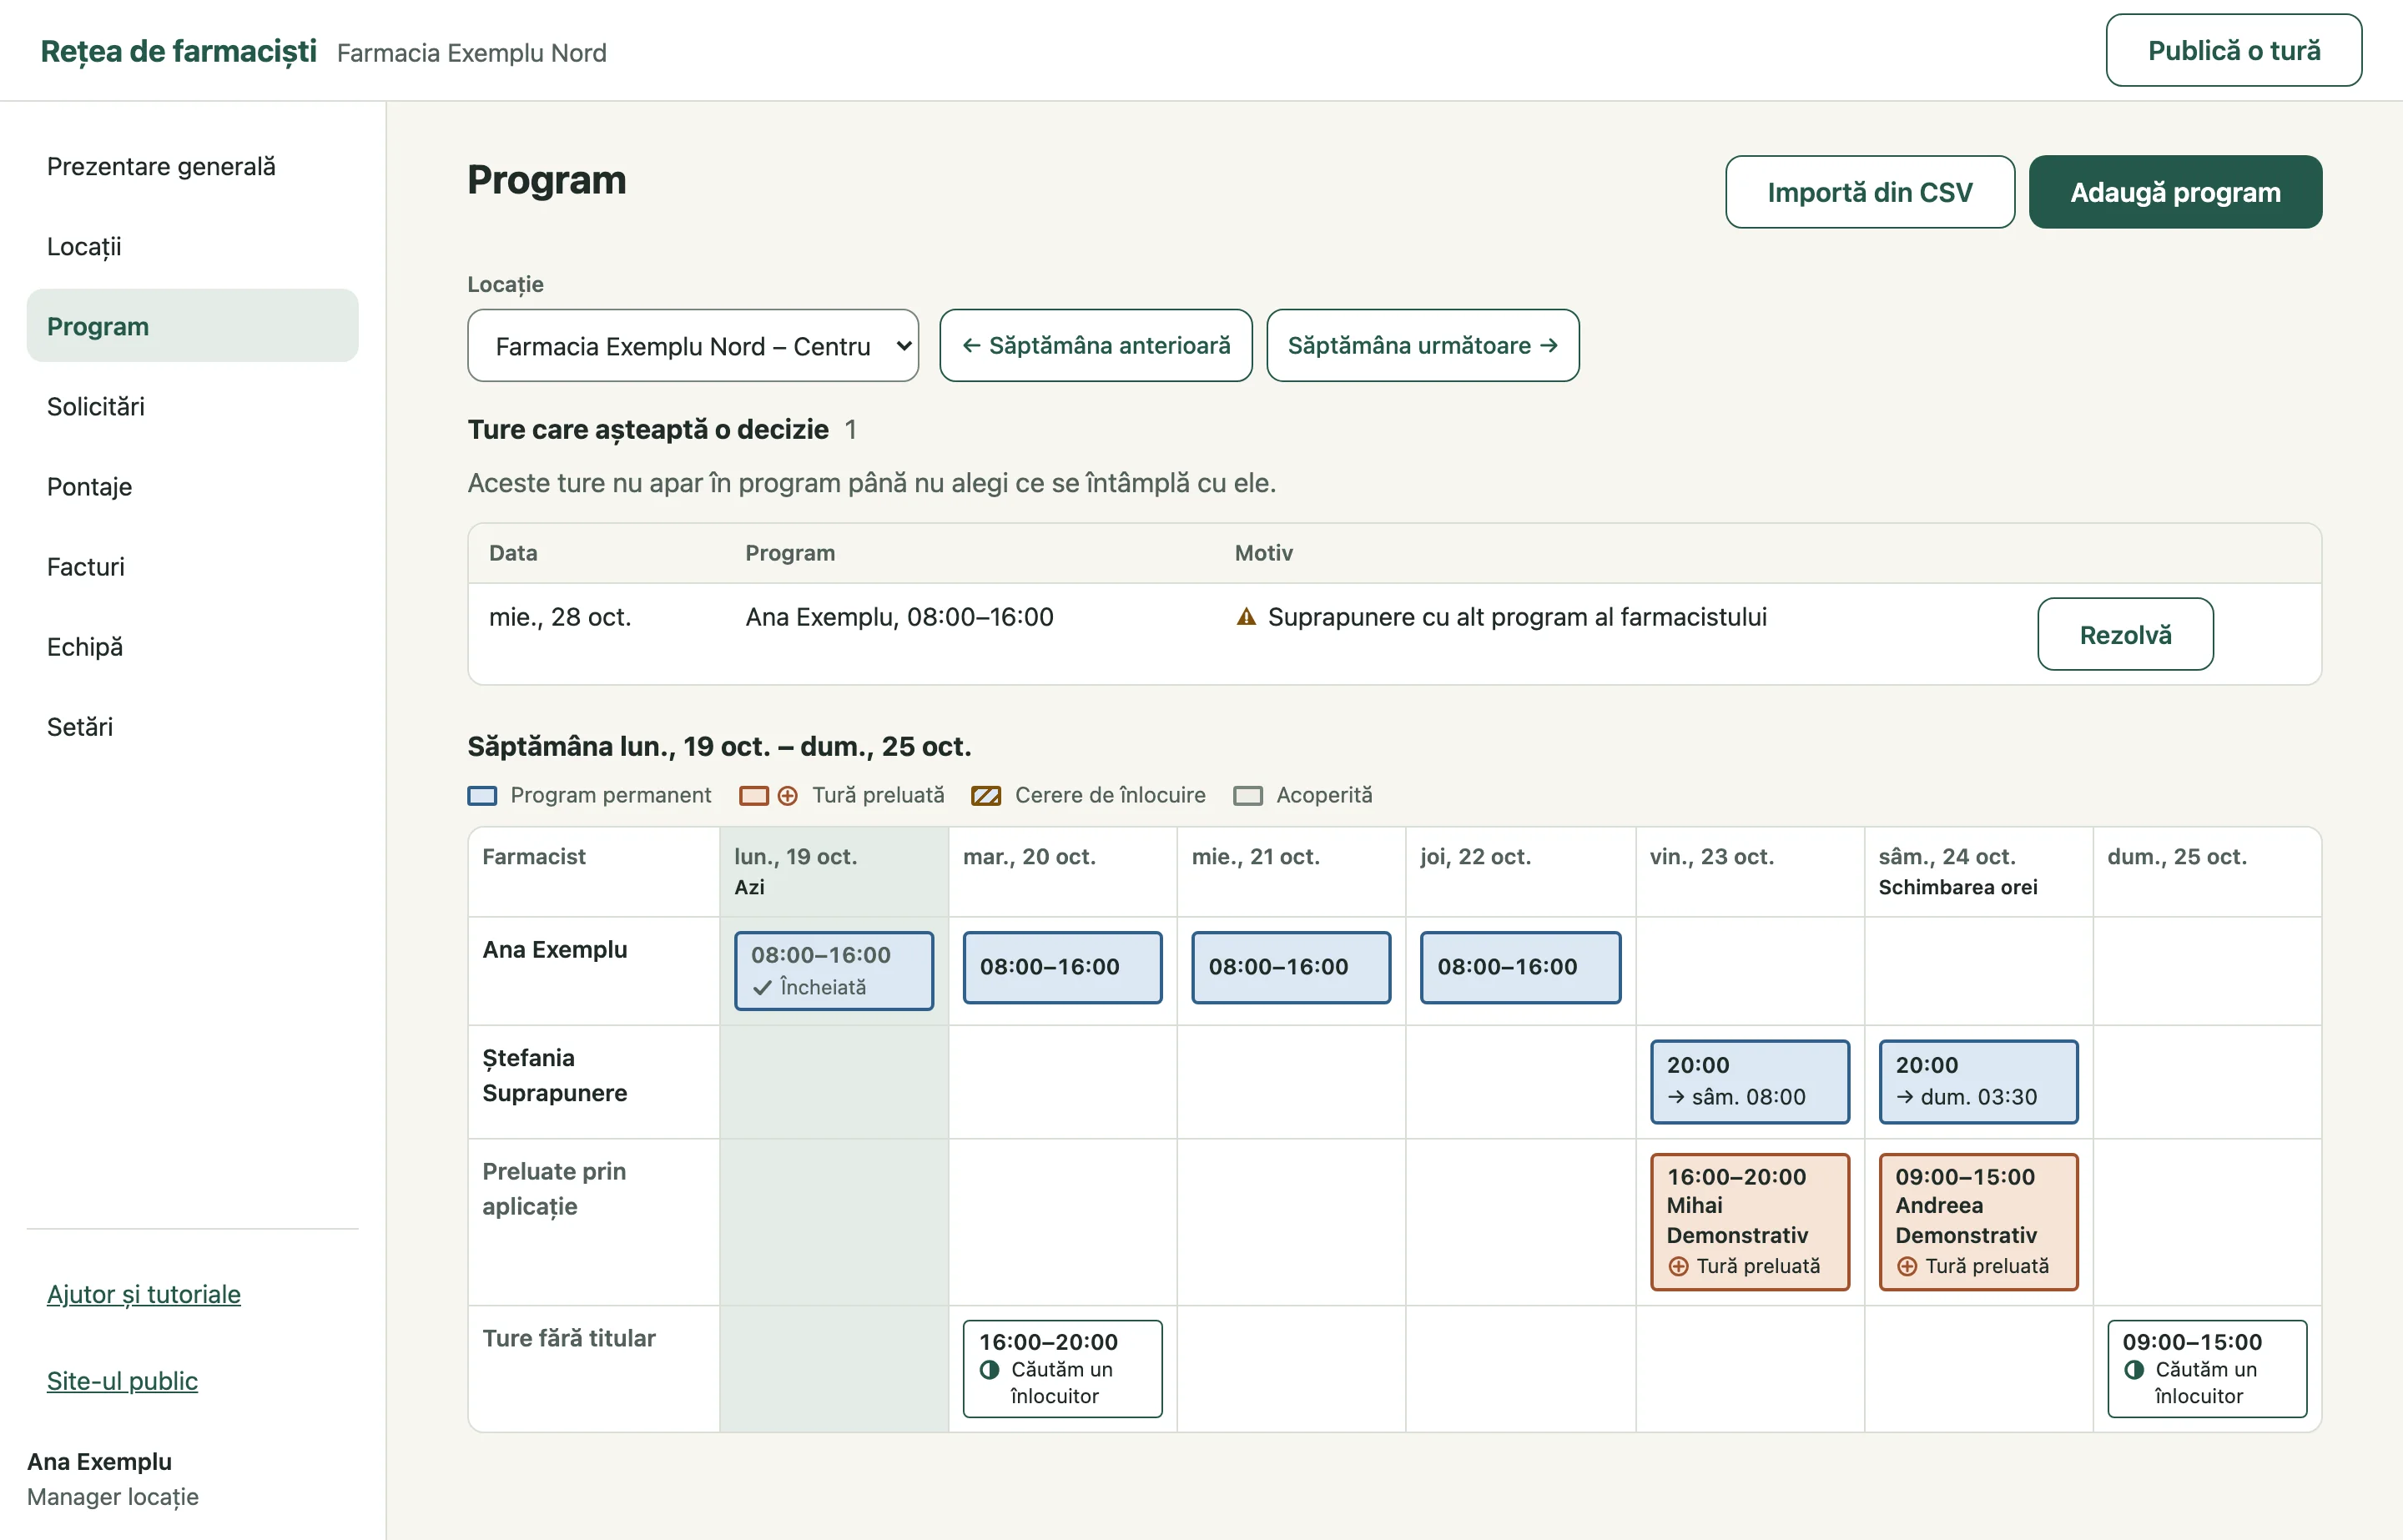Open Ștefania's Friday 20:00 → sâm. 08:00 shift
The image size is (2403, 1540).
pyautogui.click(x=1749, y=1081)
